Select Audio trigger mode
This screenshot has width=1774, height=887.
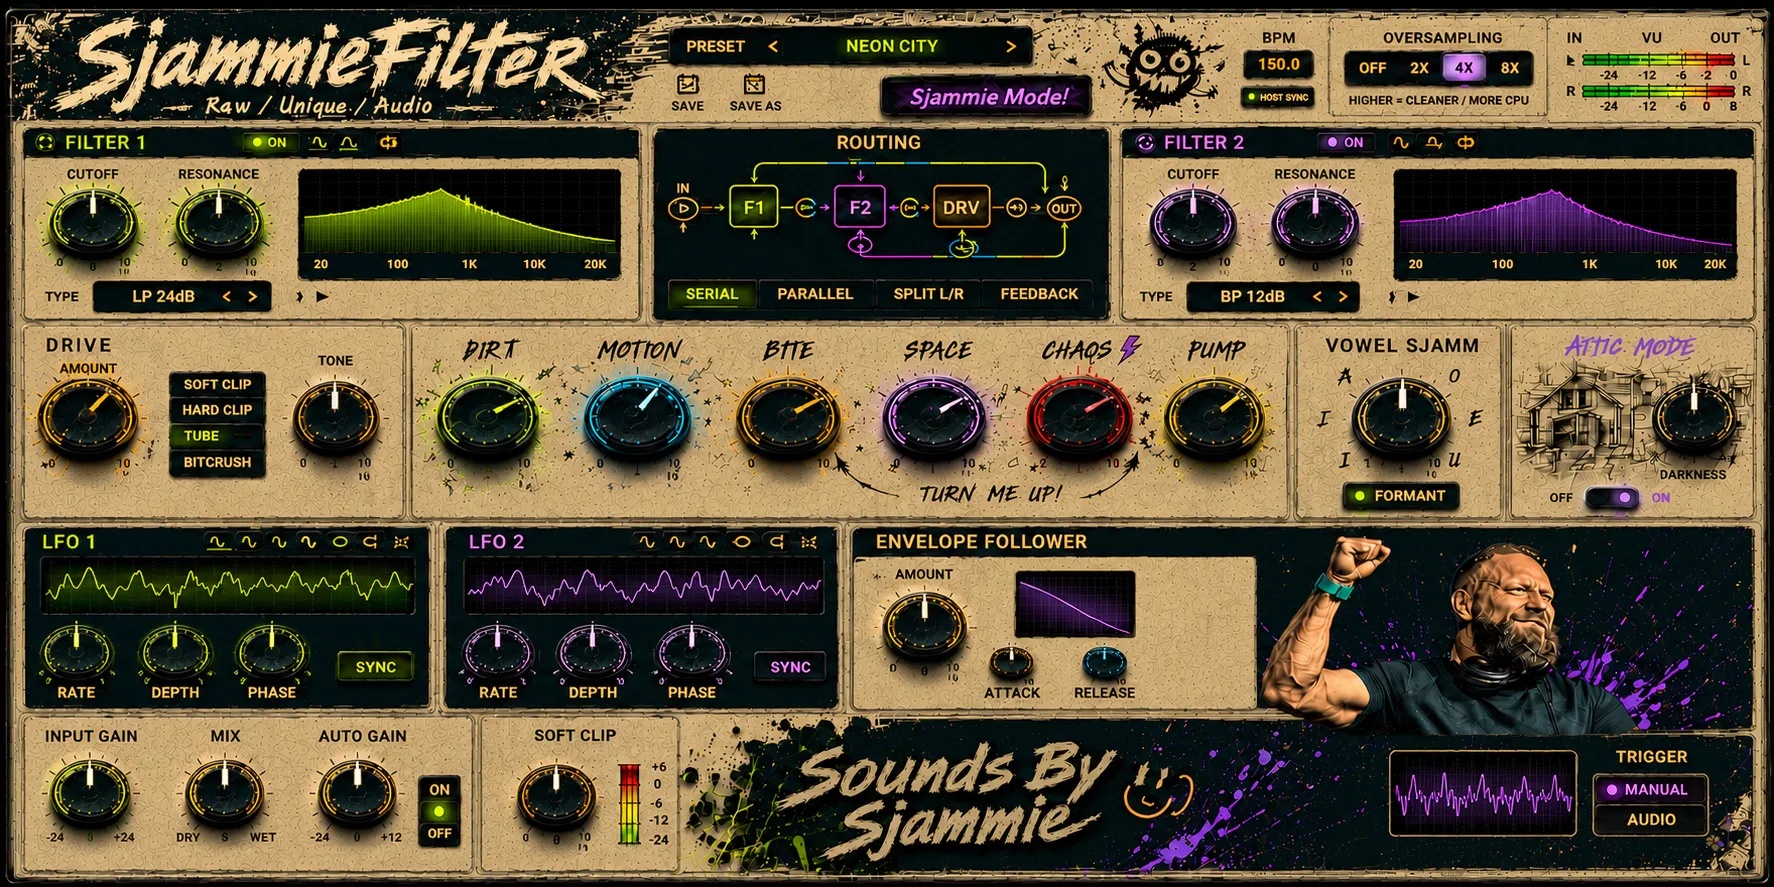(x=1650, y=819)
